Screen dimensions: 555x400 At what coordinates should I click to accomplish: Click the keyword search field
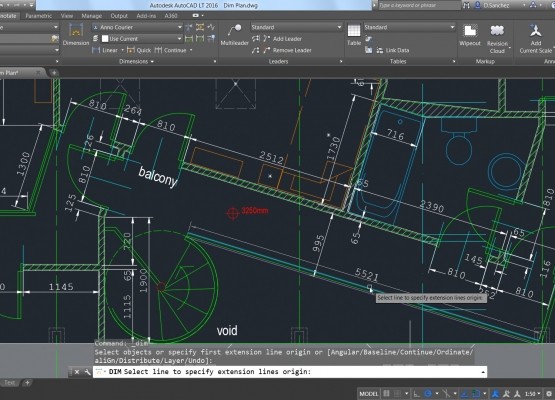tap(419, 5)
